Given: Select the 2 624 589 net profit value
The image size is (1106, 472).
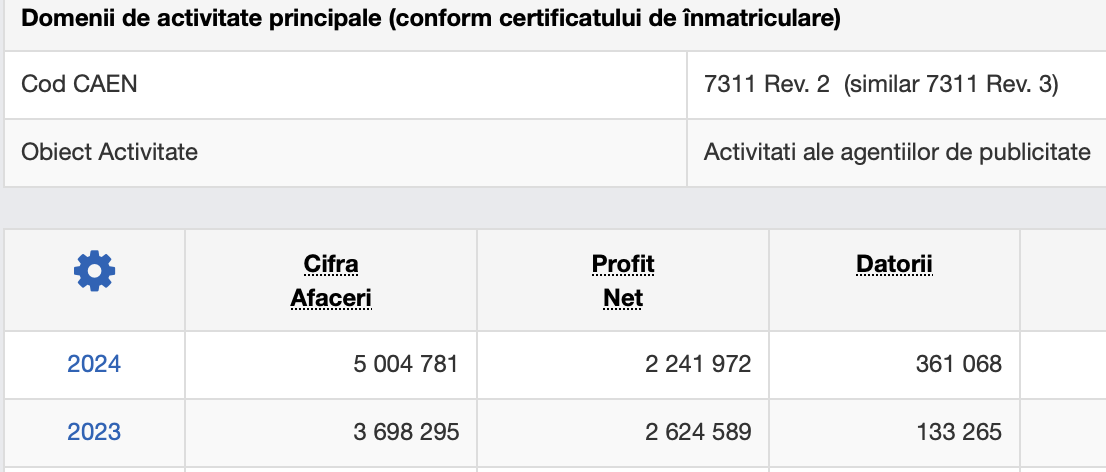Looking at the screenshot, I should coord(698,432).
